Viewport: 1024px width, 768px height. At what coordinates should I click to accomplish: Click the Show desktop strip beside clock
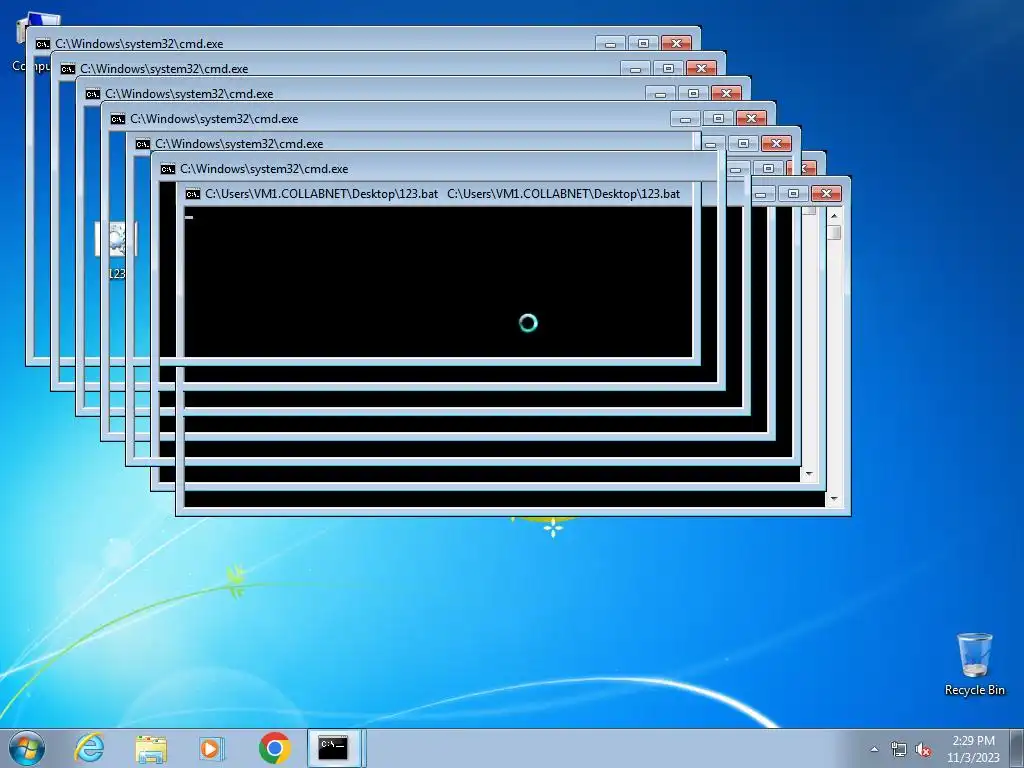(x=1018, y=748)
